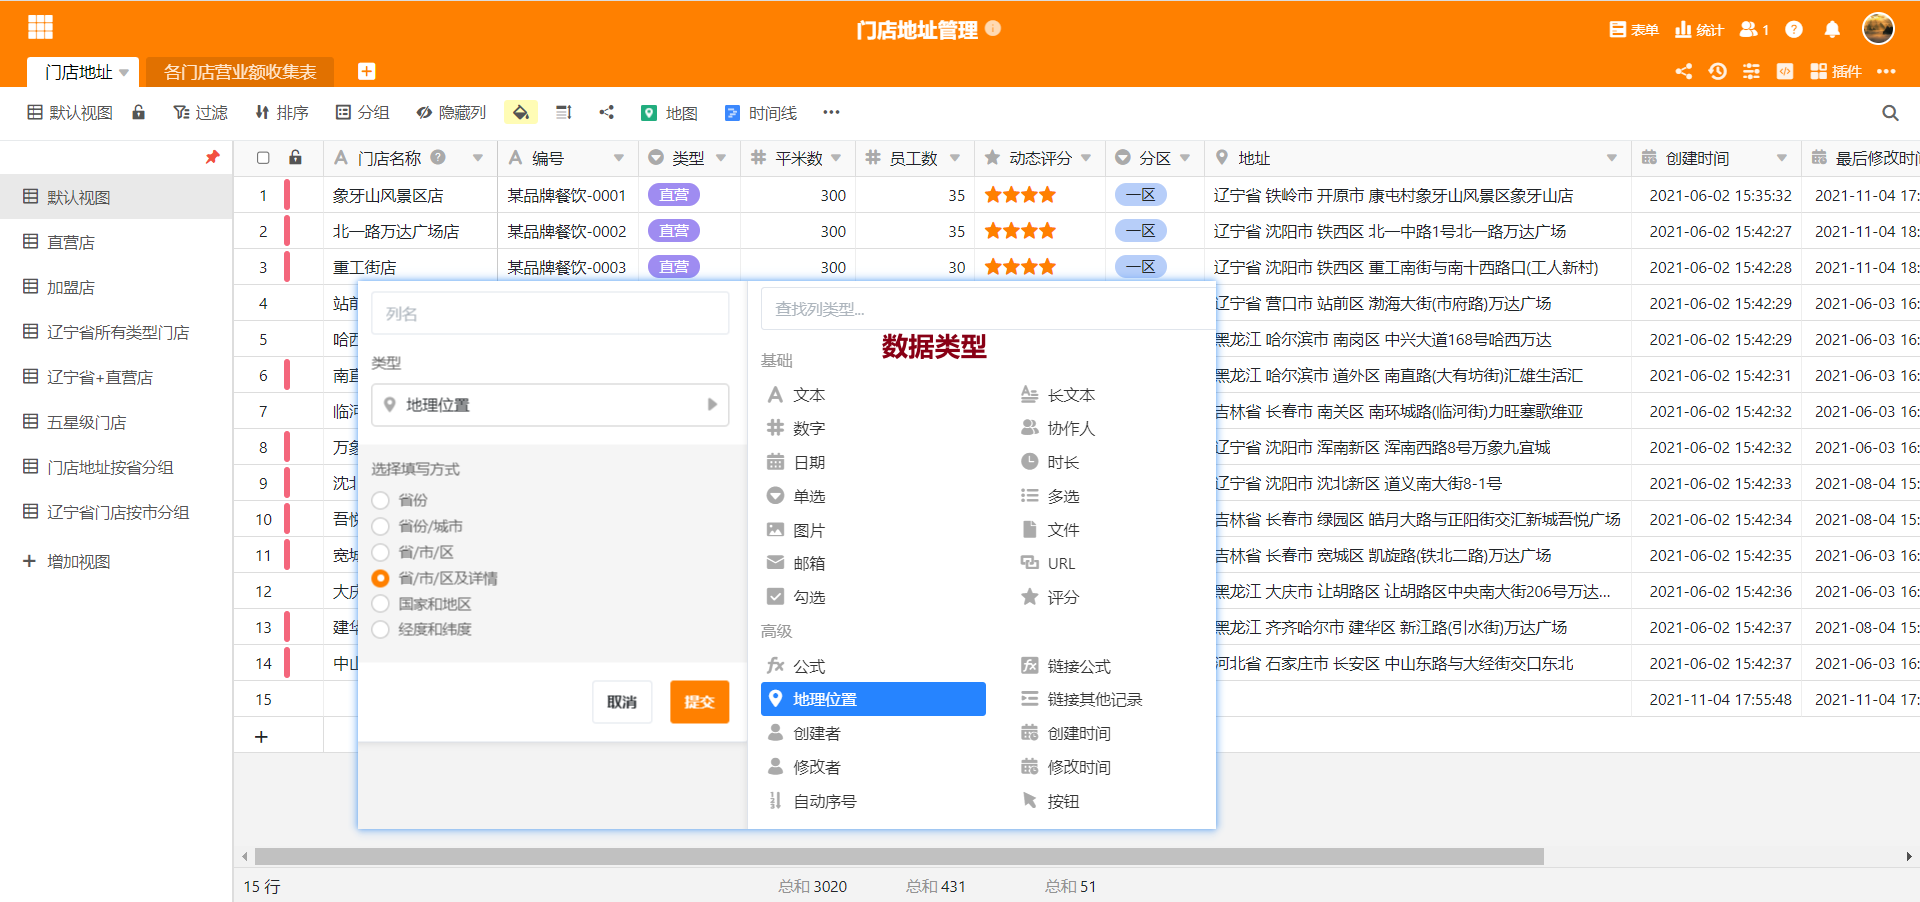The width and height of the screenshot is (1920, 902).
Task: Open the 直营店 view in sidebar
Action: tap(116, 242)
